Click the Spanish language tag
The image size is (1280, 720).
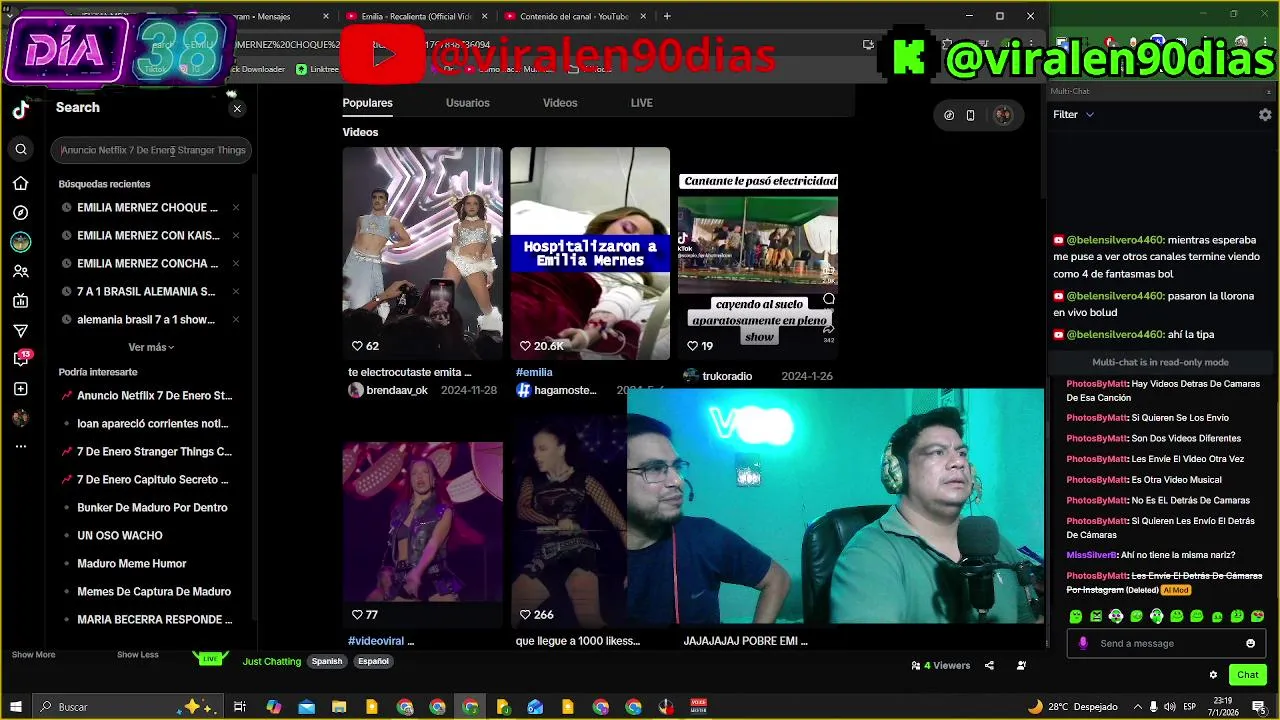327,662
